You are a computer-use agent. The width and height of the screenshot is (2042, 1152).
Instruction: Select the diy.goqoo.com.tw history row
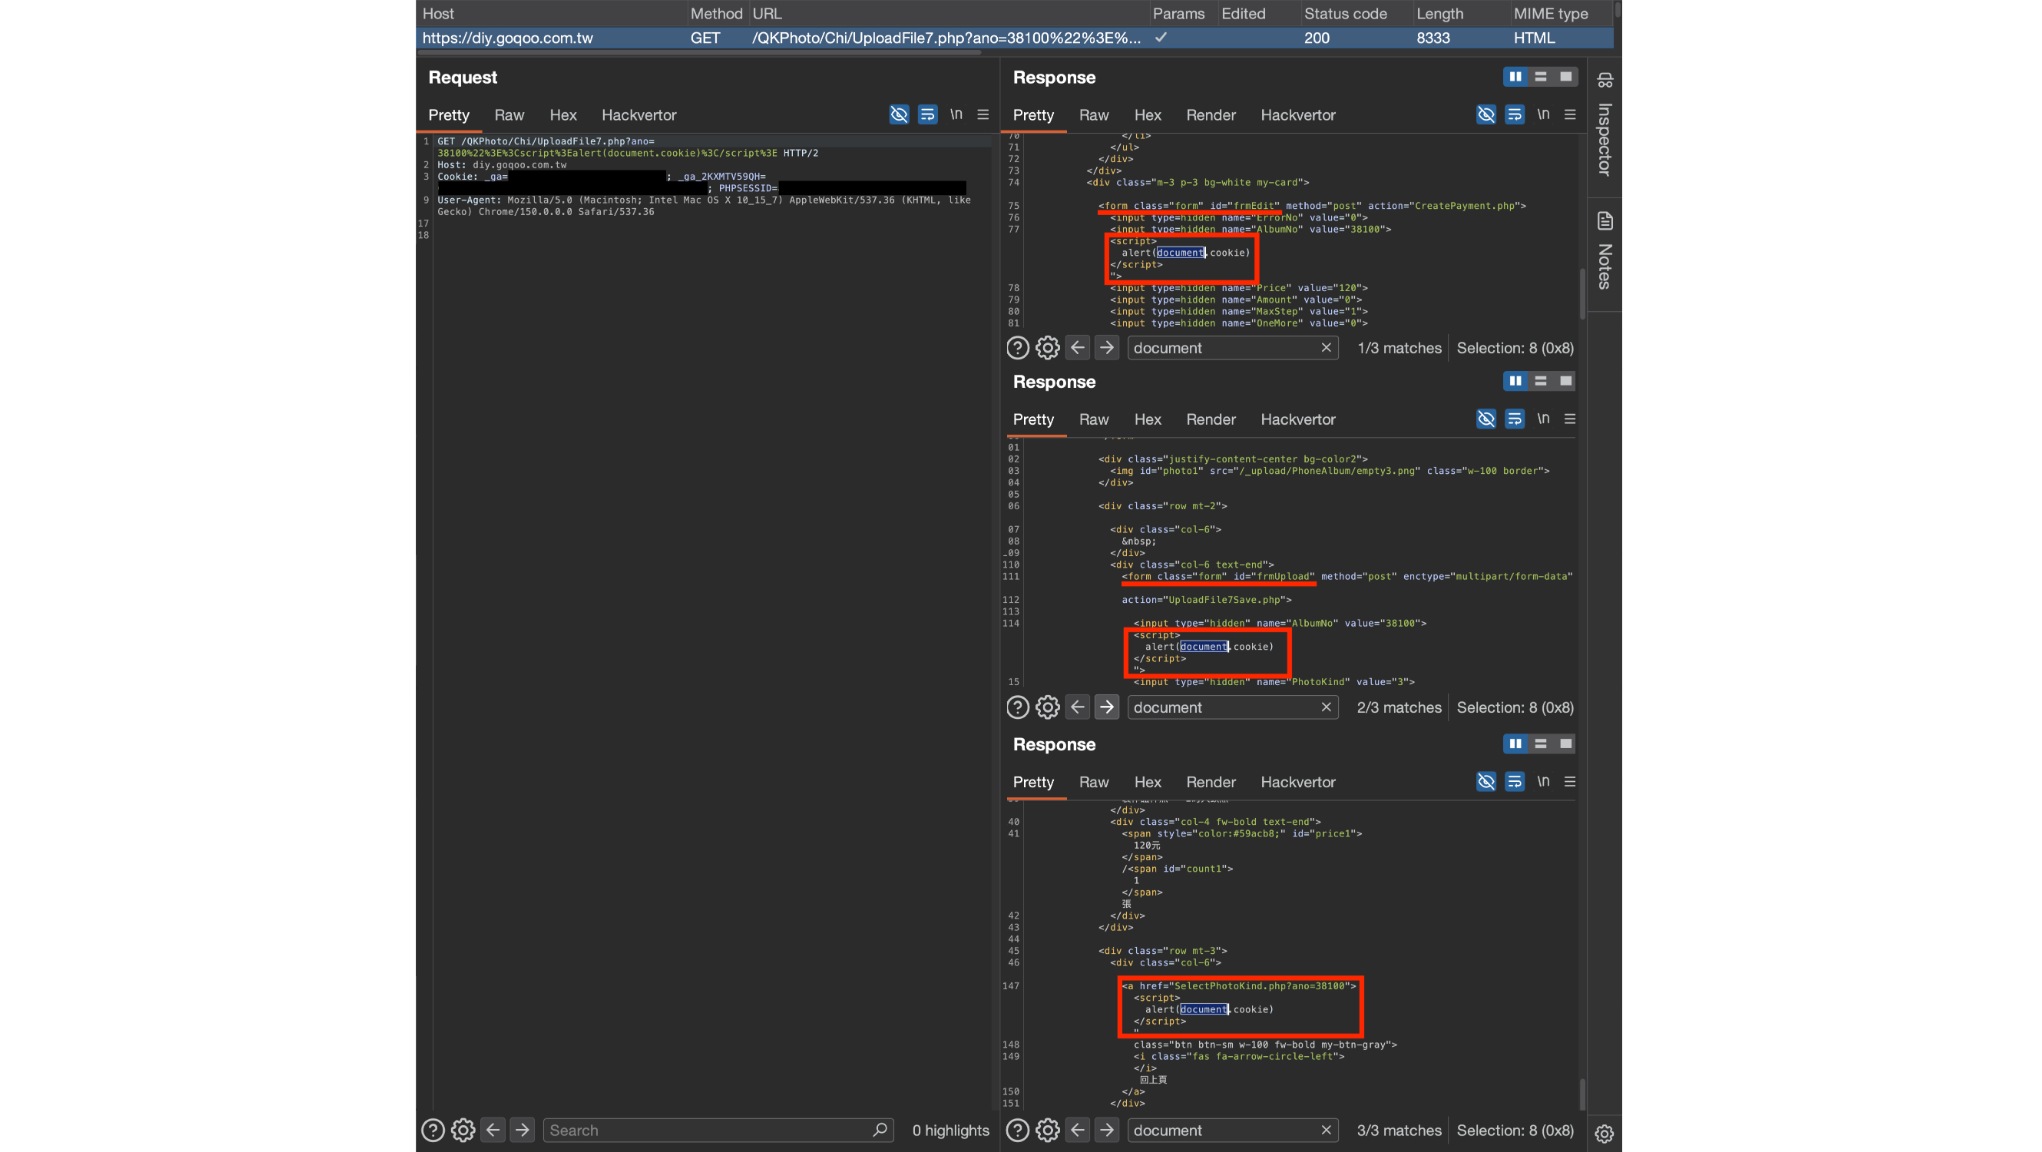point(1015,38)
